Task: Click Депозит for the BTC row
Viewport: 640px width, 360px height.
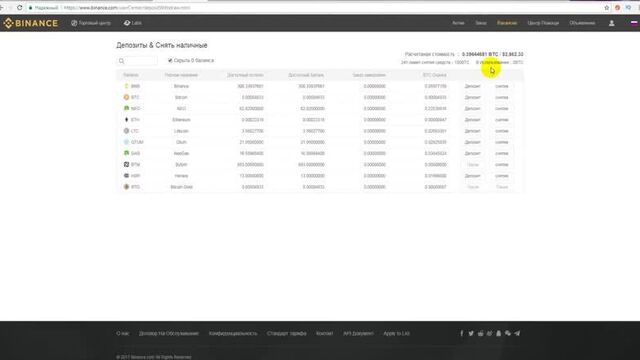Action: click(473, 98)
